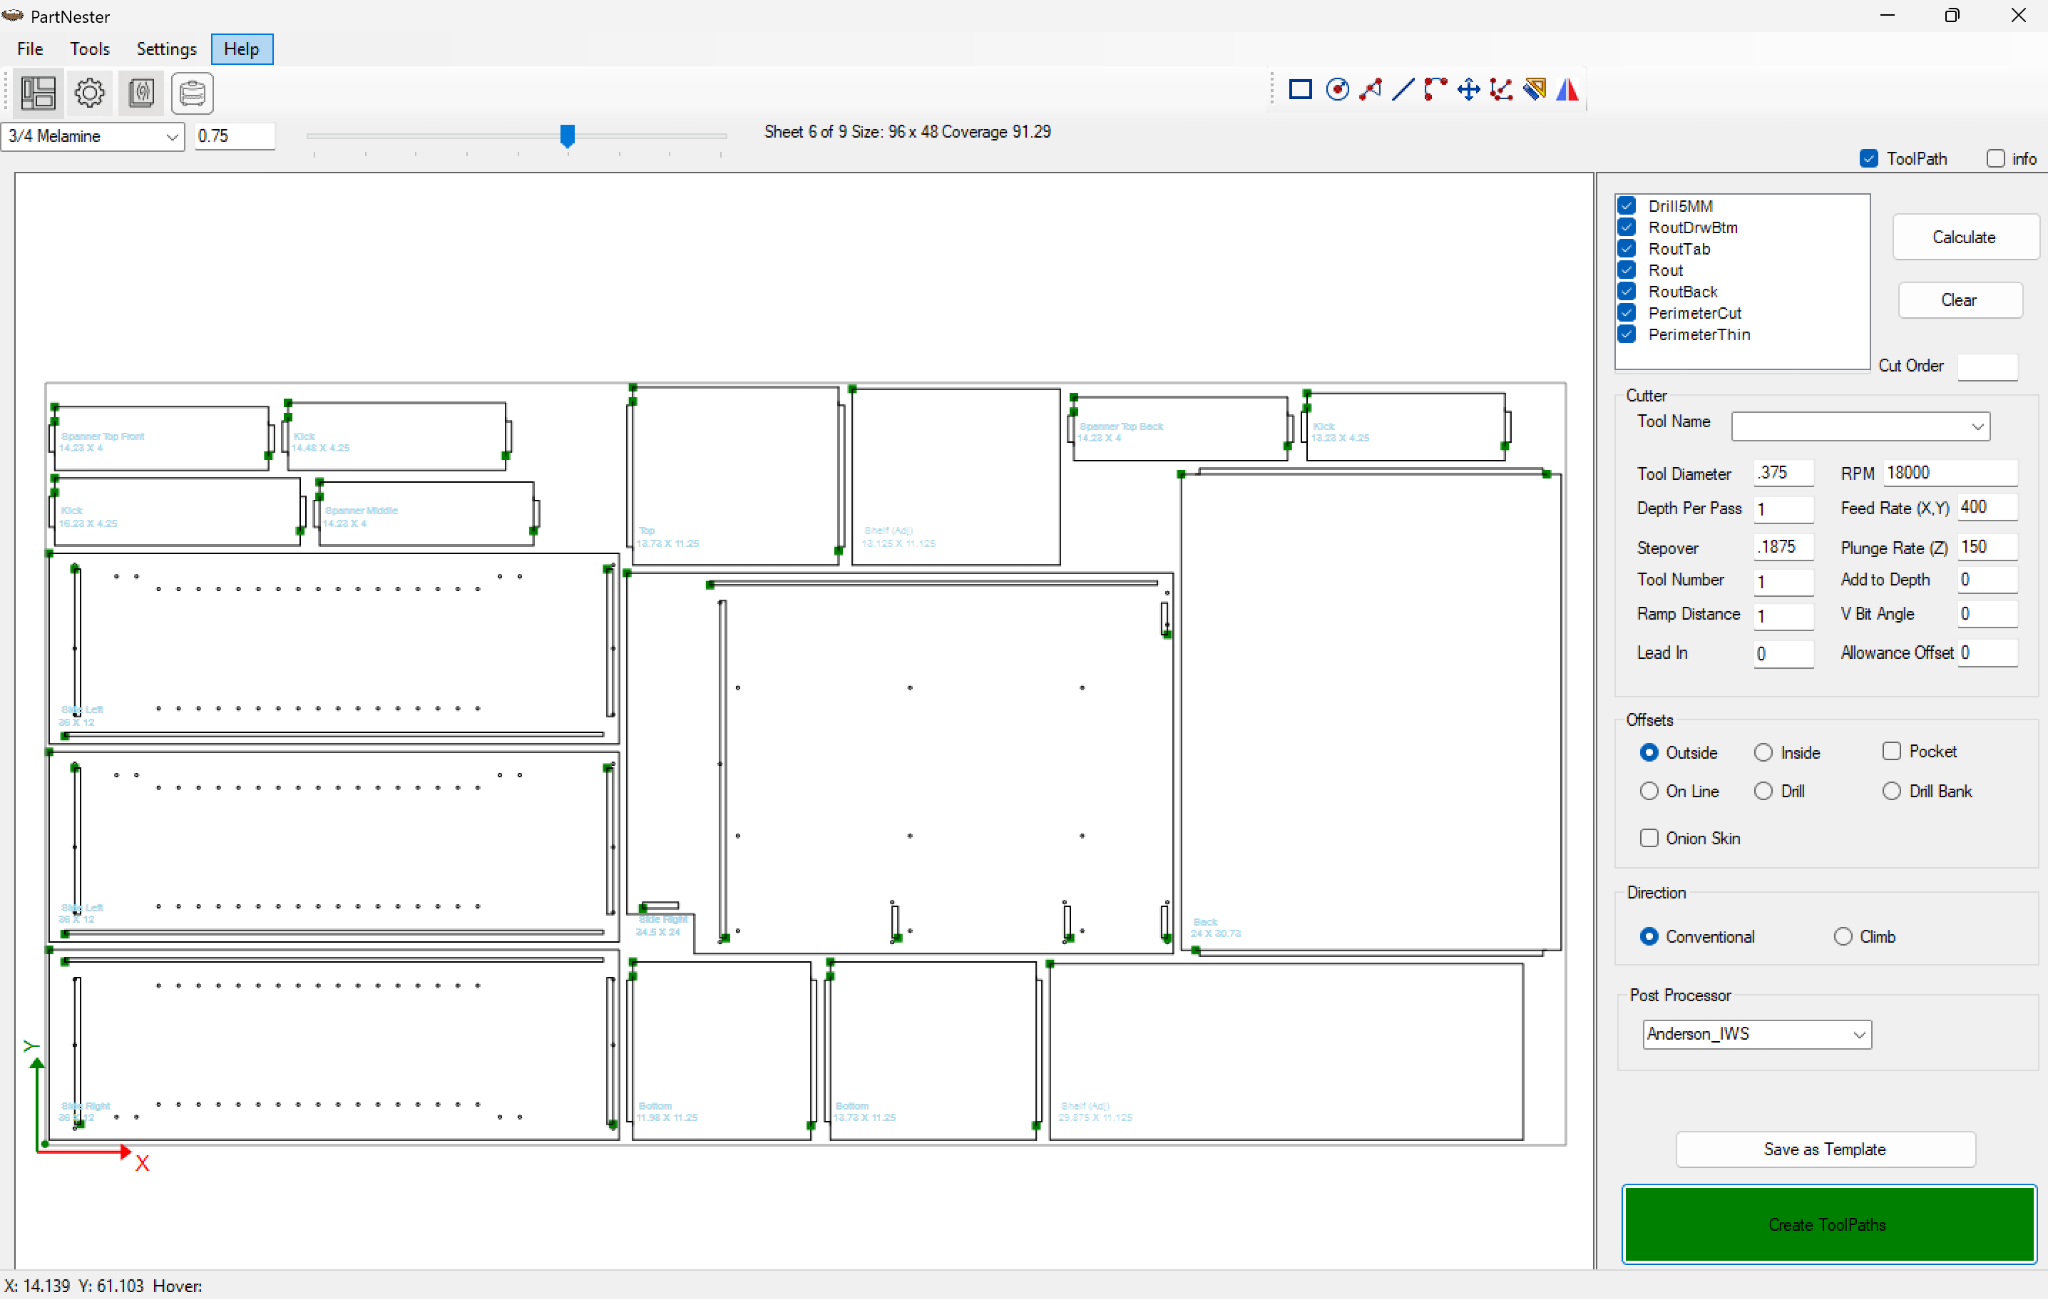Select the Inside offset option
The height and width of the screenshot is (1299, 2048).
click(x=1763, y=752)
